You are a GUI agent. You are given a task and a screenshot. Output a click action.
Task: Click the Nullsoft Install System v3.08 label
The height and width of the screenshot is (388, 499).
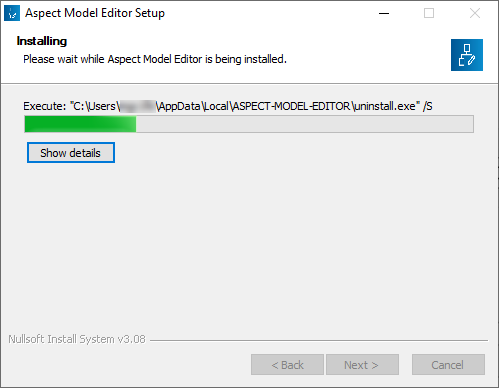[x=77, y=339]
